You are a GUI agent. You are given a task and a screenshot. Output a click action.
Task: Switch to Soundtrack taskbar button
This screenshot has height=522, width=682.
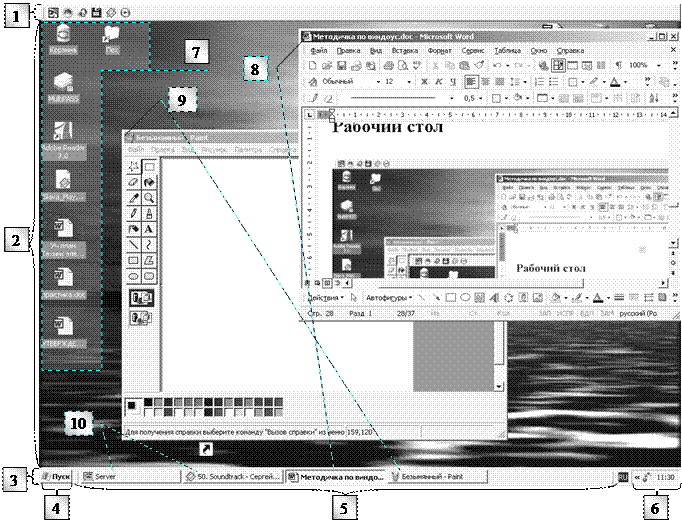pyautogui.click(x=233, y=476)
